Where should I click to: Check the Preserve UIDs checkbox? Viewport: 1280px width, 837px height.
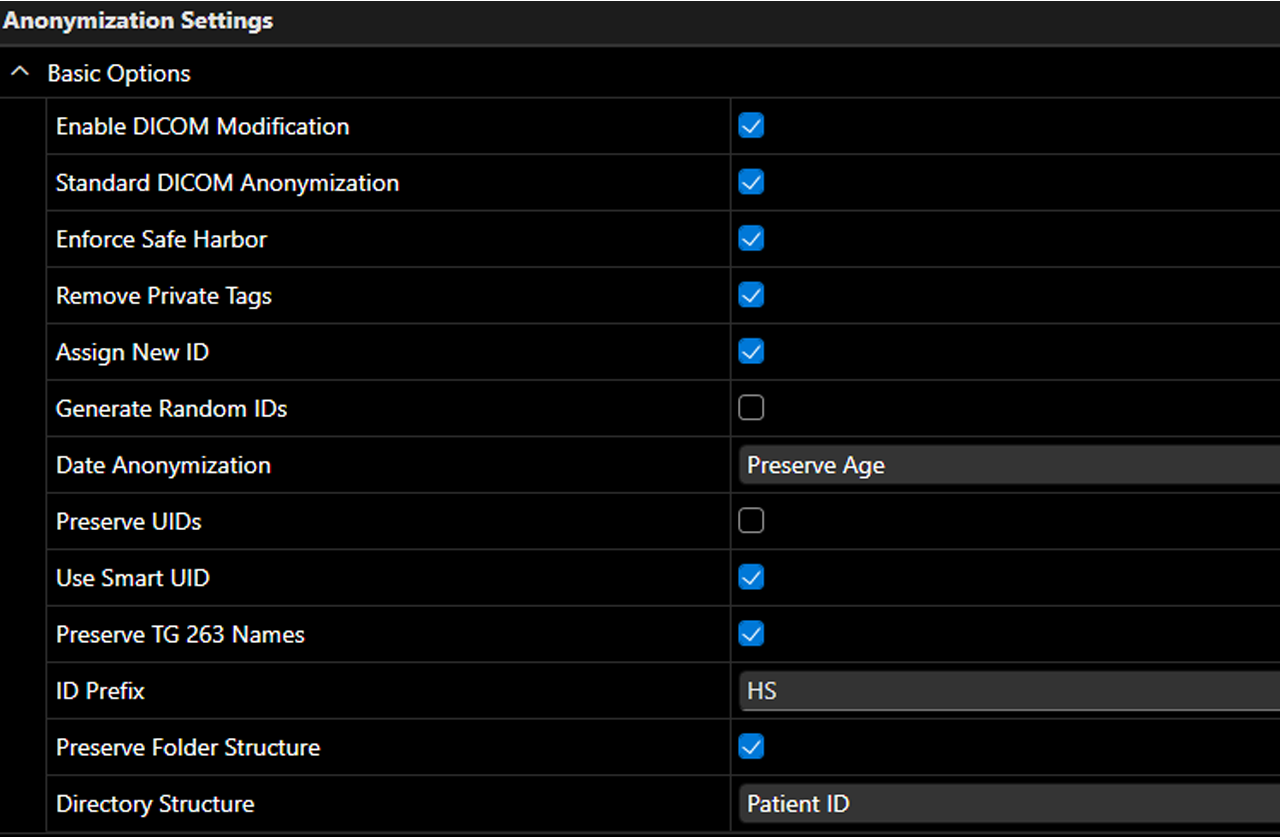751,521
